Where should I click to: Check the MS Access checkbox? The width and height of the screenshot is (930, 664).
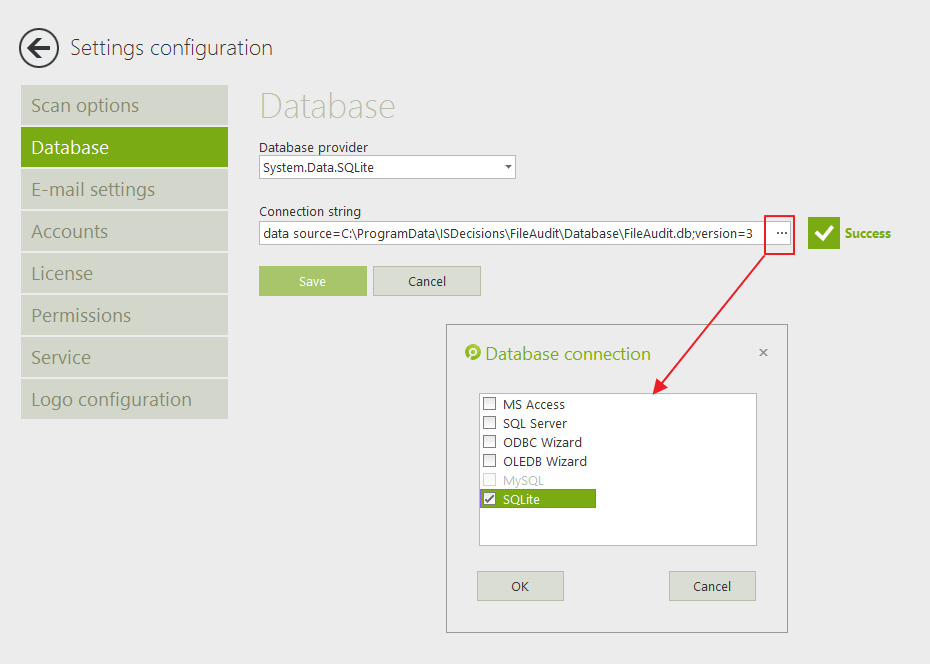click(490, 404)
